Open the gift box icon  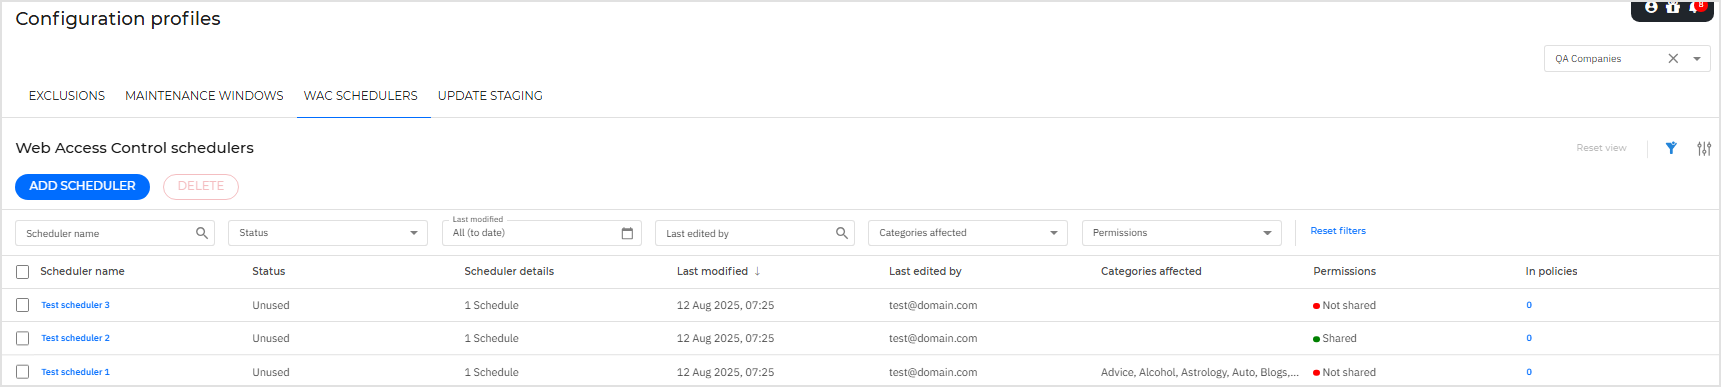(x=1673, y=7)
